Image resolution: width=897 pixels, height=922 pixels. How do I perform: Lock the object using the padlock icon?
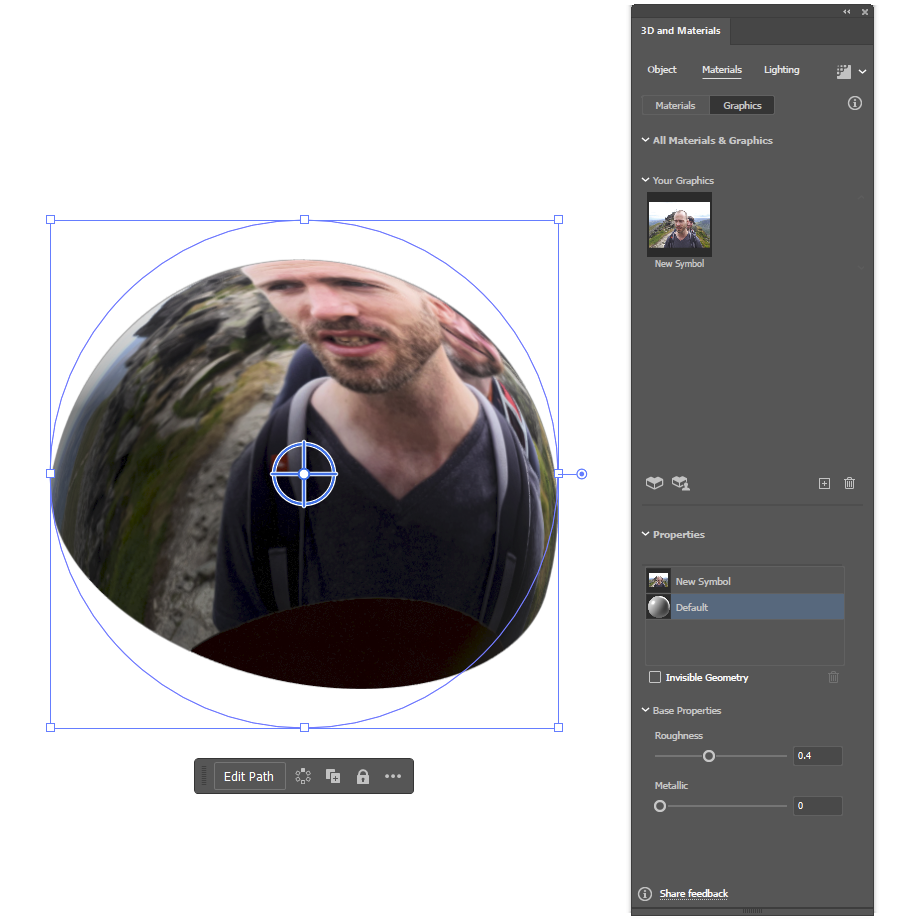click(x=362, y=776)
